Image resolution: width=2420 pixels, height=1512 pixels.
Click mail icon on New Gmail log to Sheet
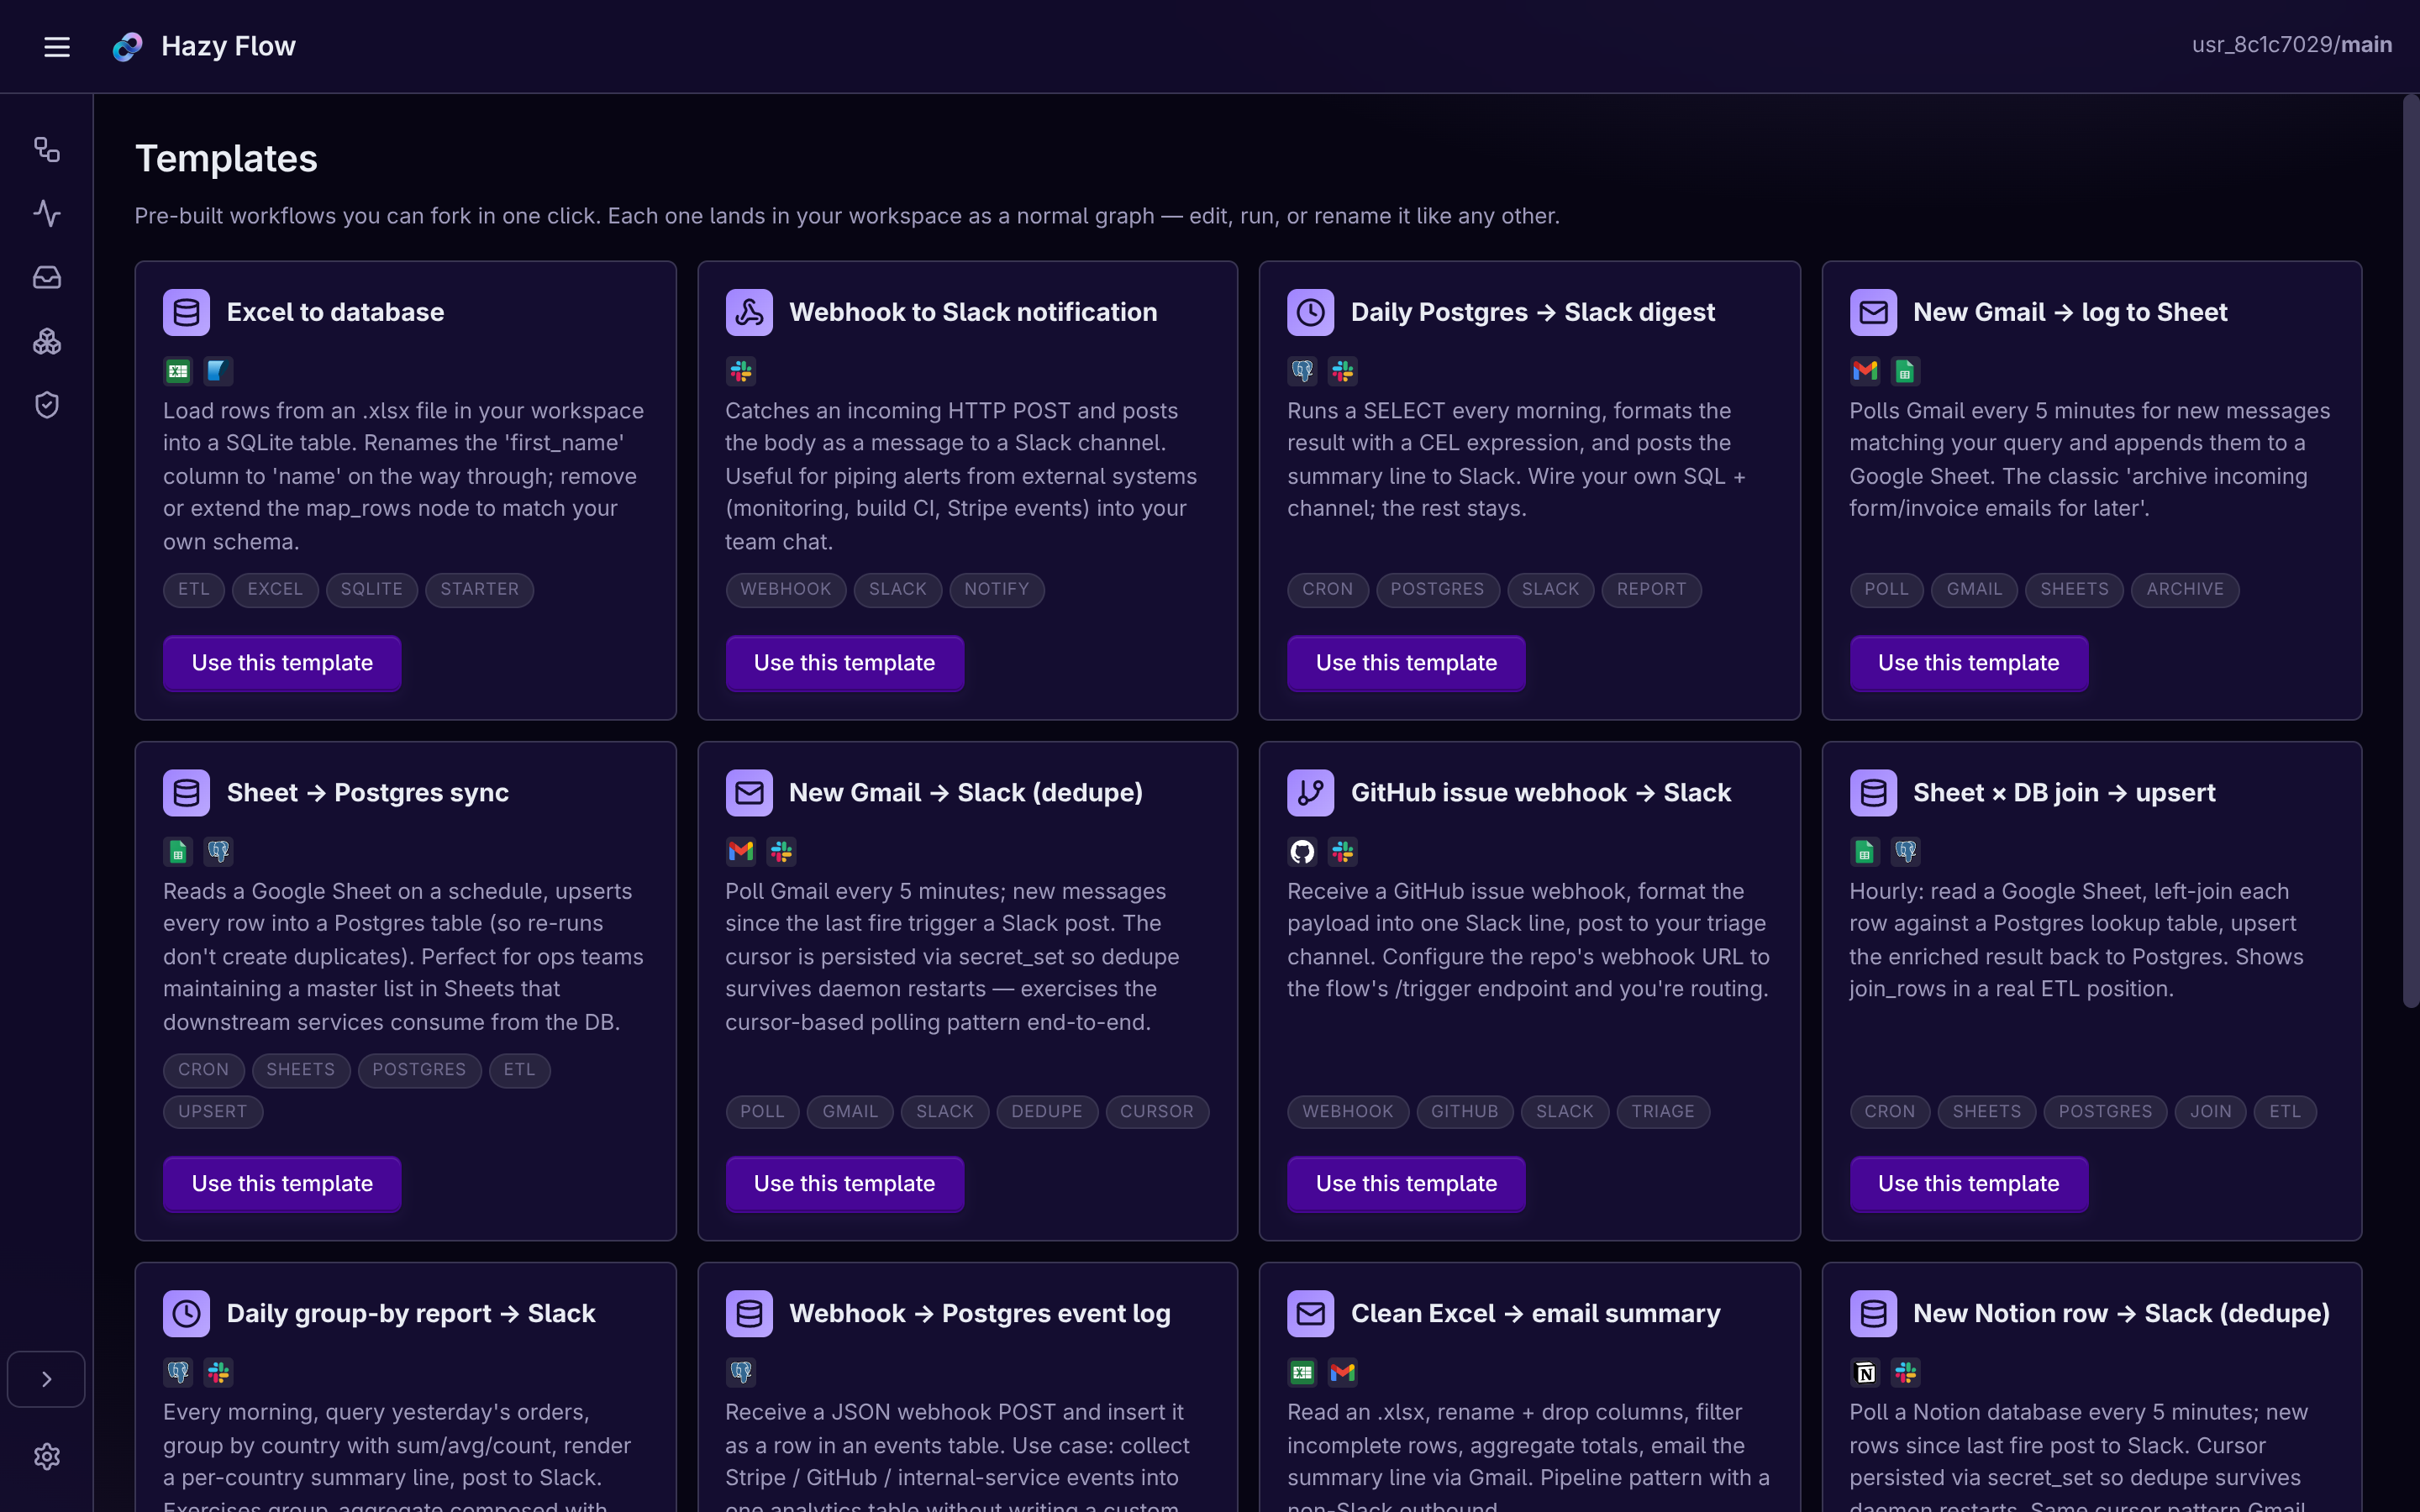[x=1873, y=312]
